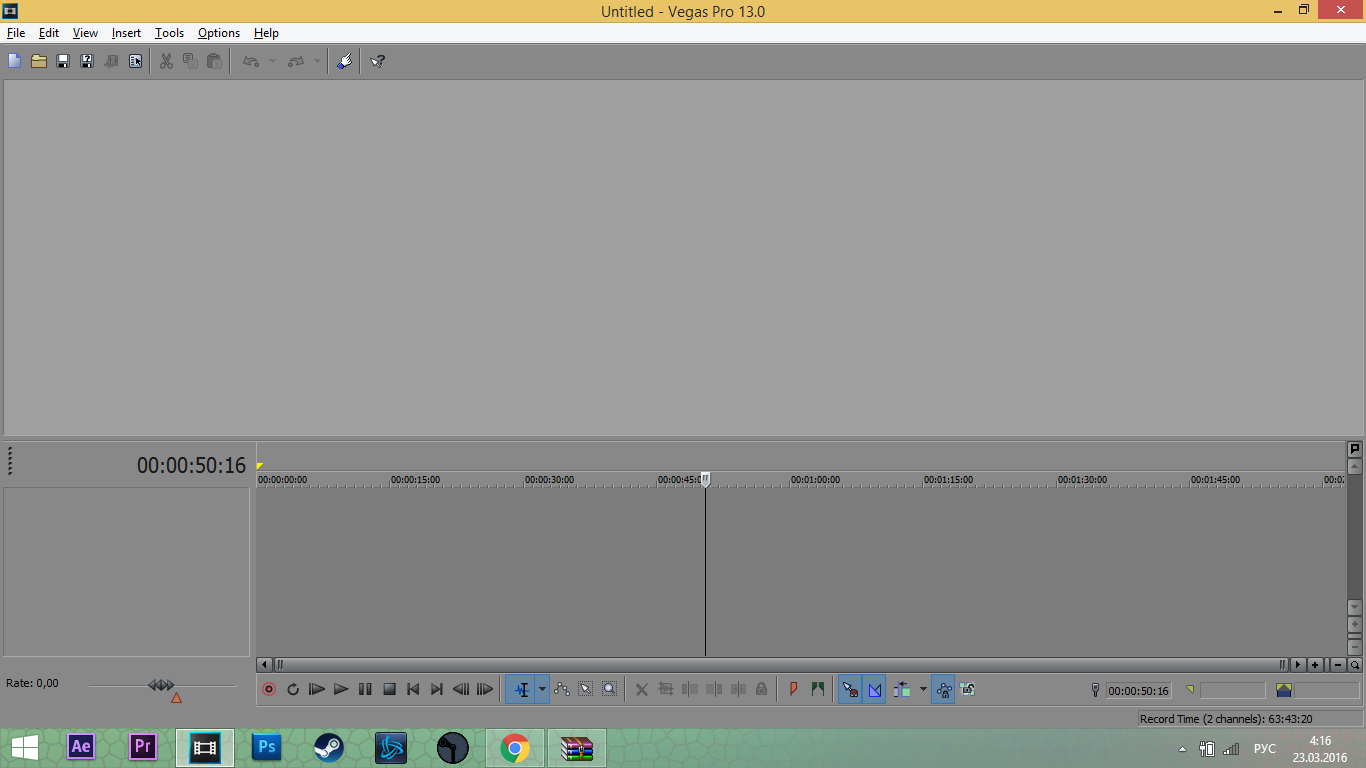Click the Undo arrow icon
Viewport: 1366px width, 768px height.
(x=251, y=61)
